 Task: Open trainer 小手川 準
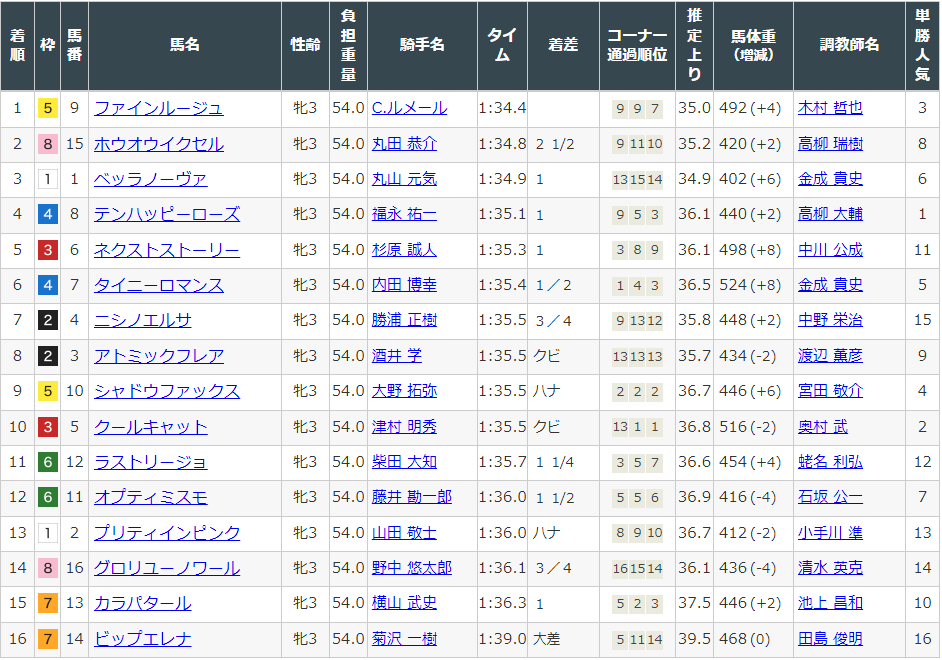(x=830, y=533)
